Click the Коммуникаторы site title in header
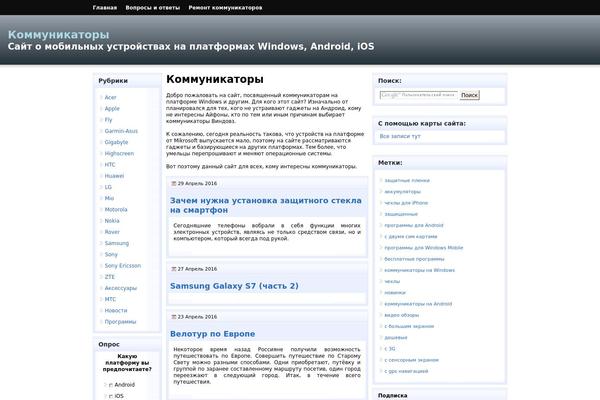Screen dimensions: 600x400 (x=59, y=34)
